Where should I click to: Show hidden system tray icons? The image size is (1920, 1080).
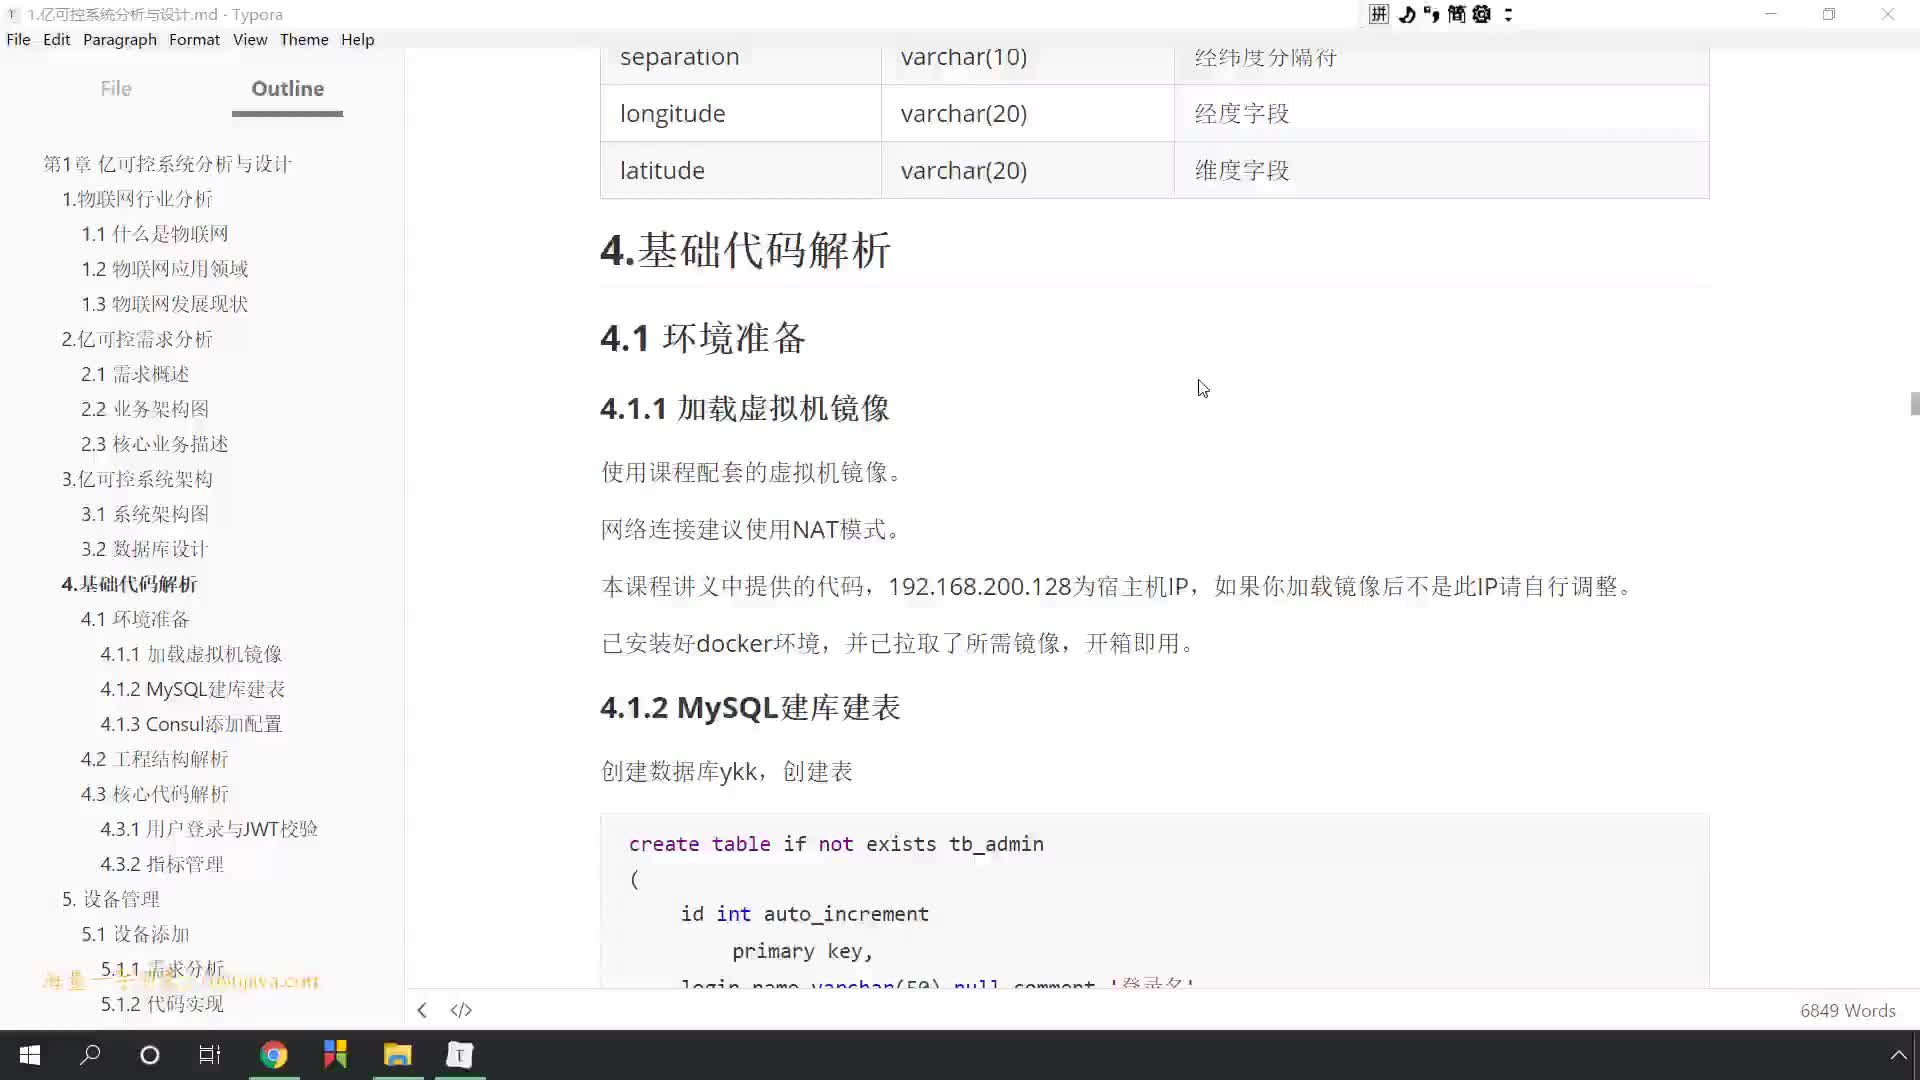[1897, 1055]
